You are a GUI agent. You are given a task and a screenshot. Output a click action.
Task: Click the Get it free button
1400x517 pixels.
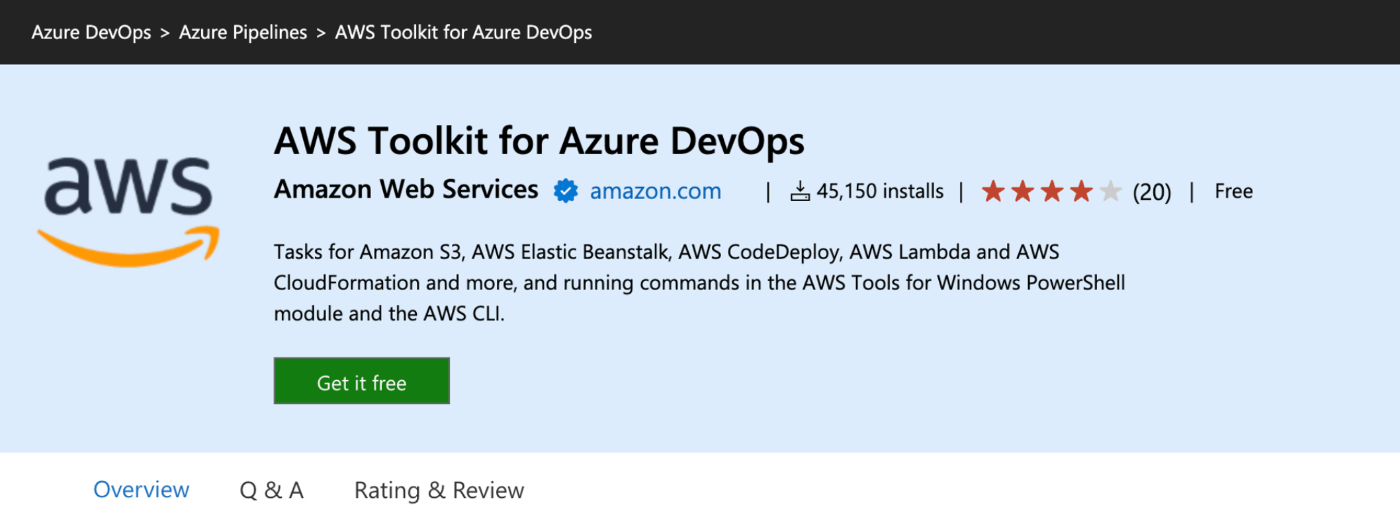click(362, 381)
